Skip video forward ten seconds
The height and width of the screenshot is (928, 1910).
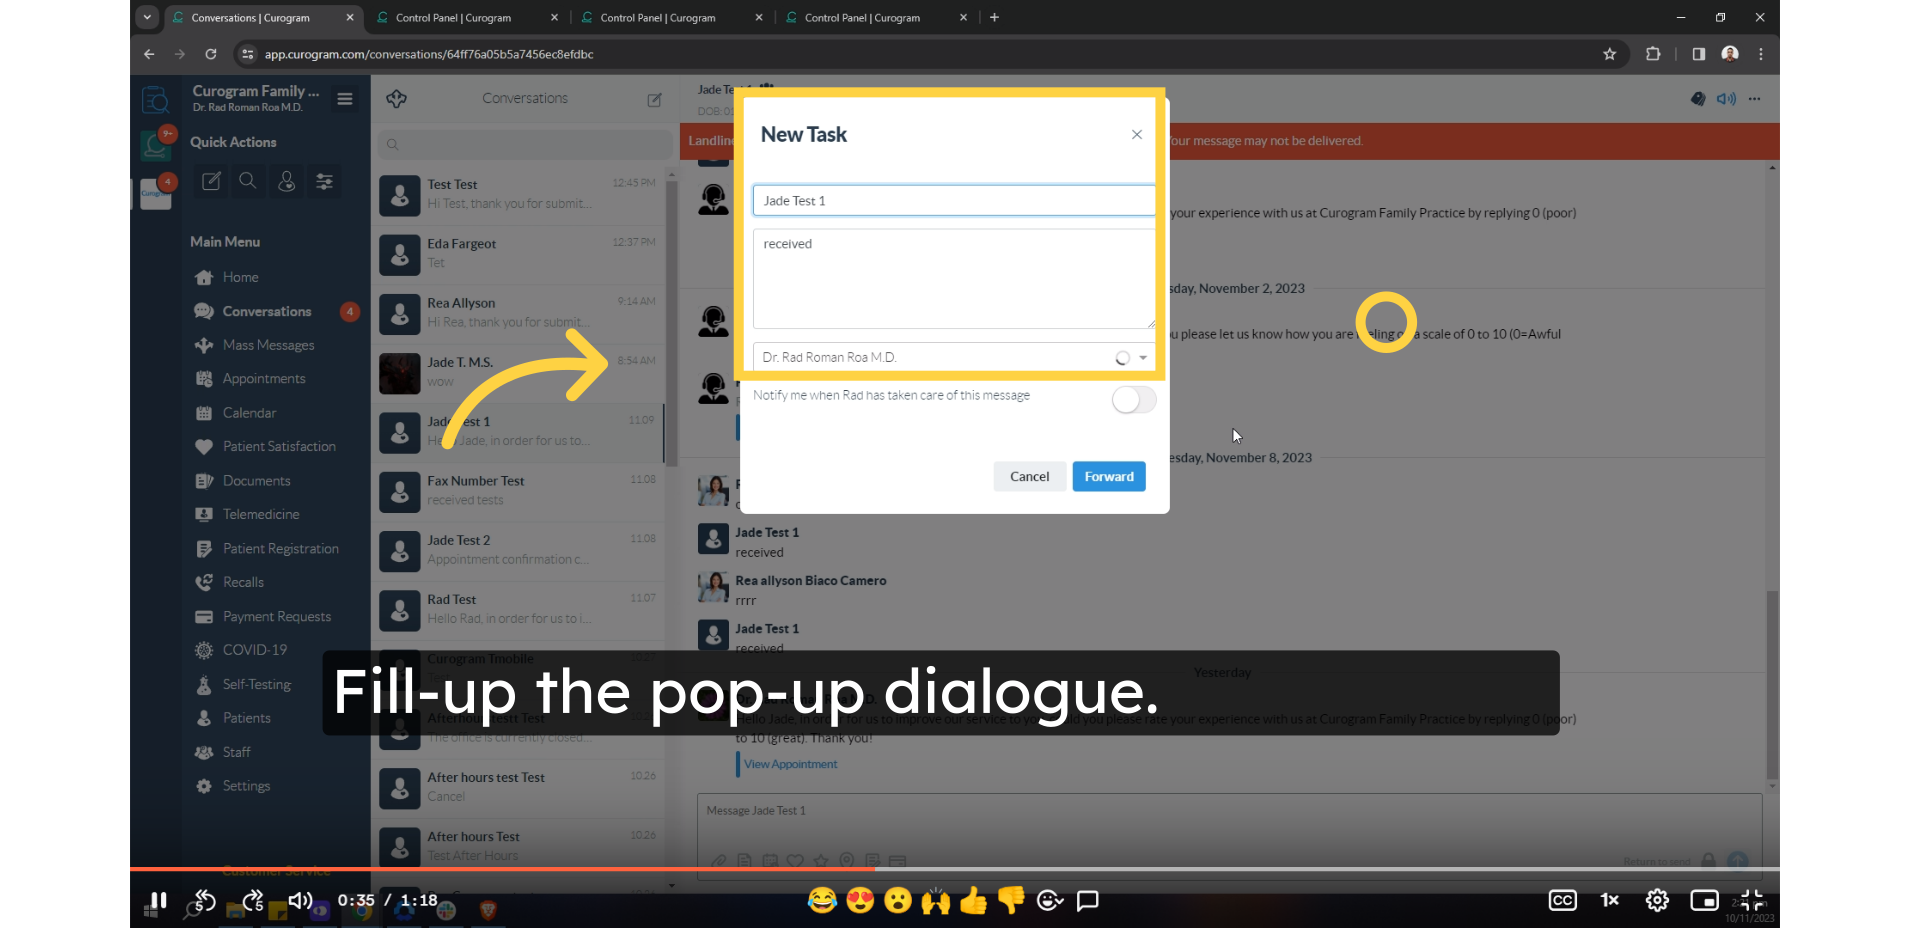[x=253, y=900]
